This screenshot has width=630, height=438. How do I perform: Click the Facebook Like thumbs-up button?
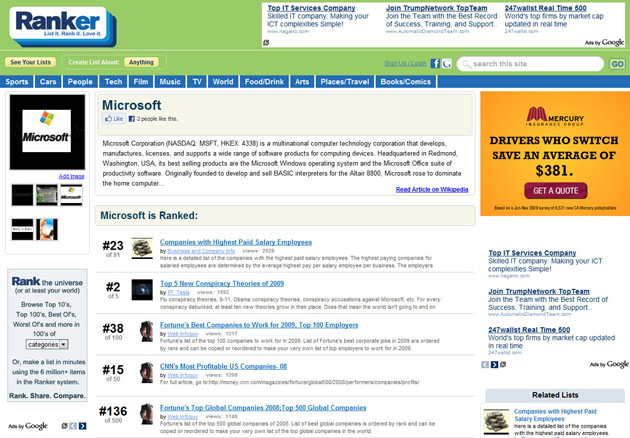point(114,119)
